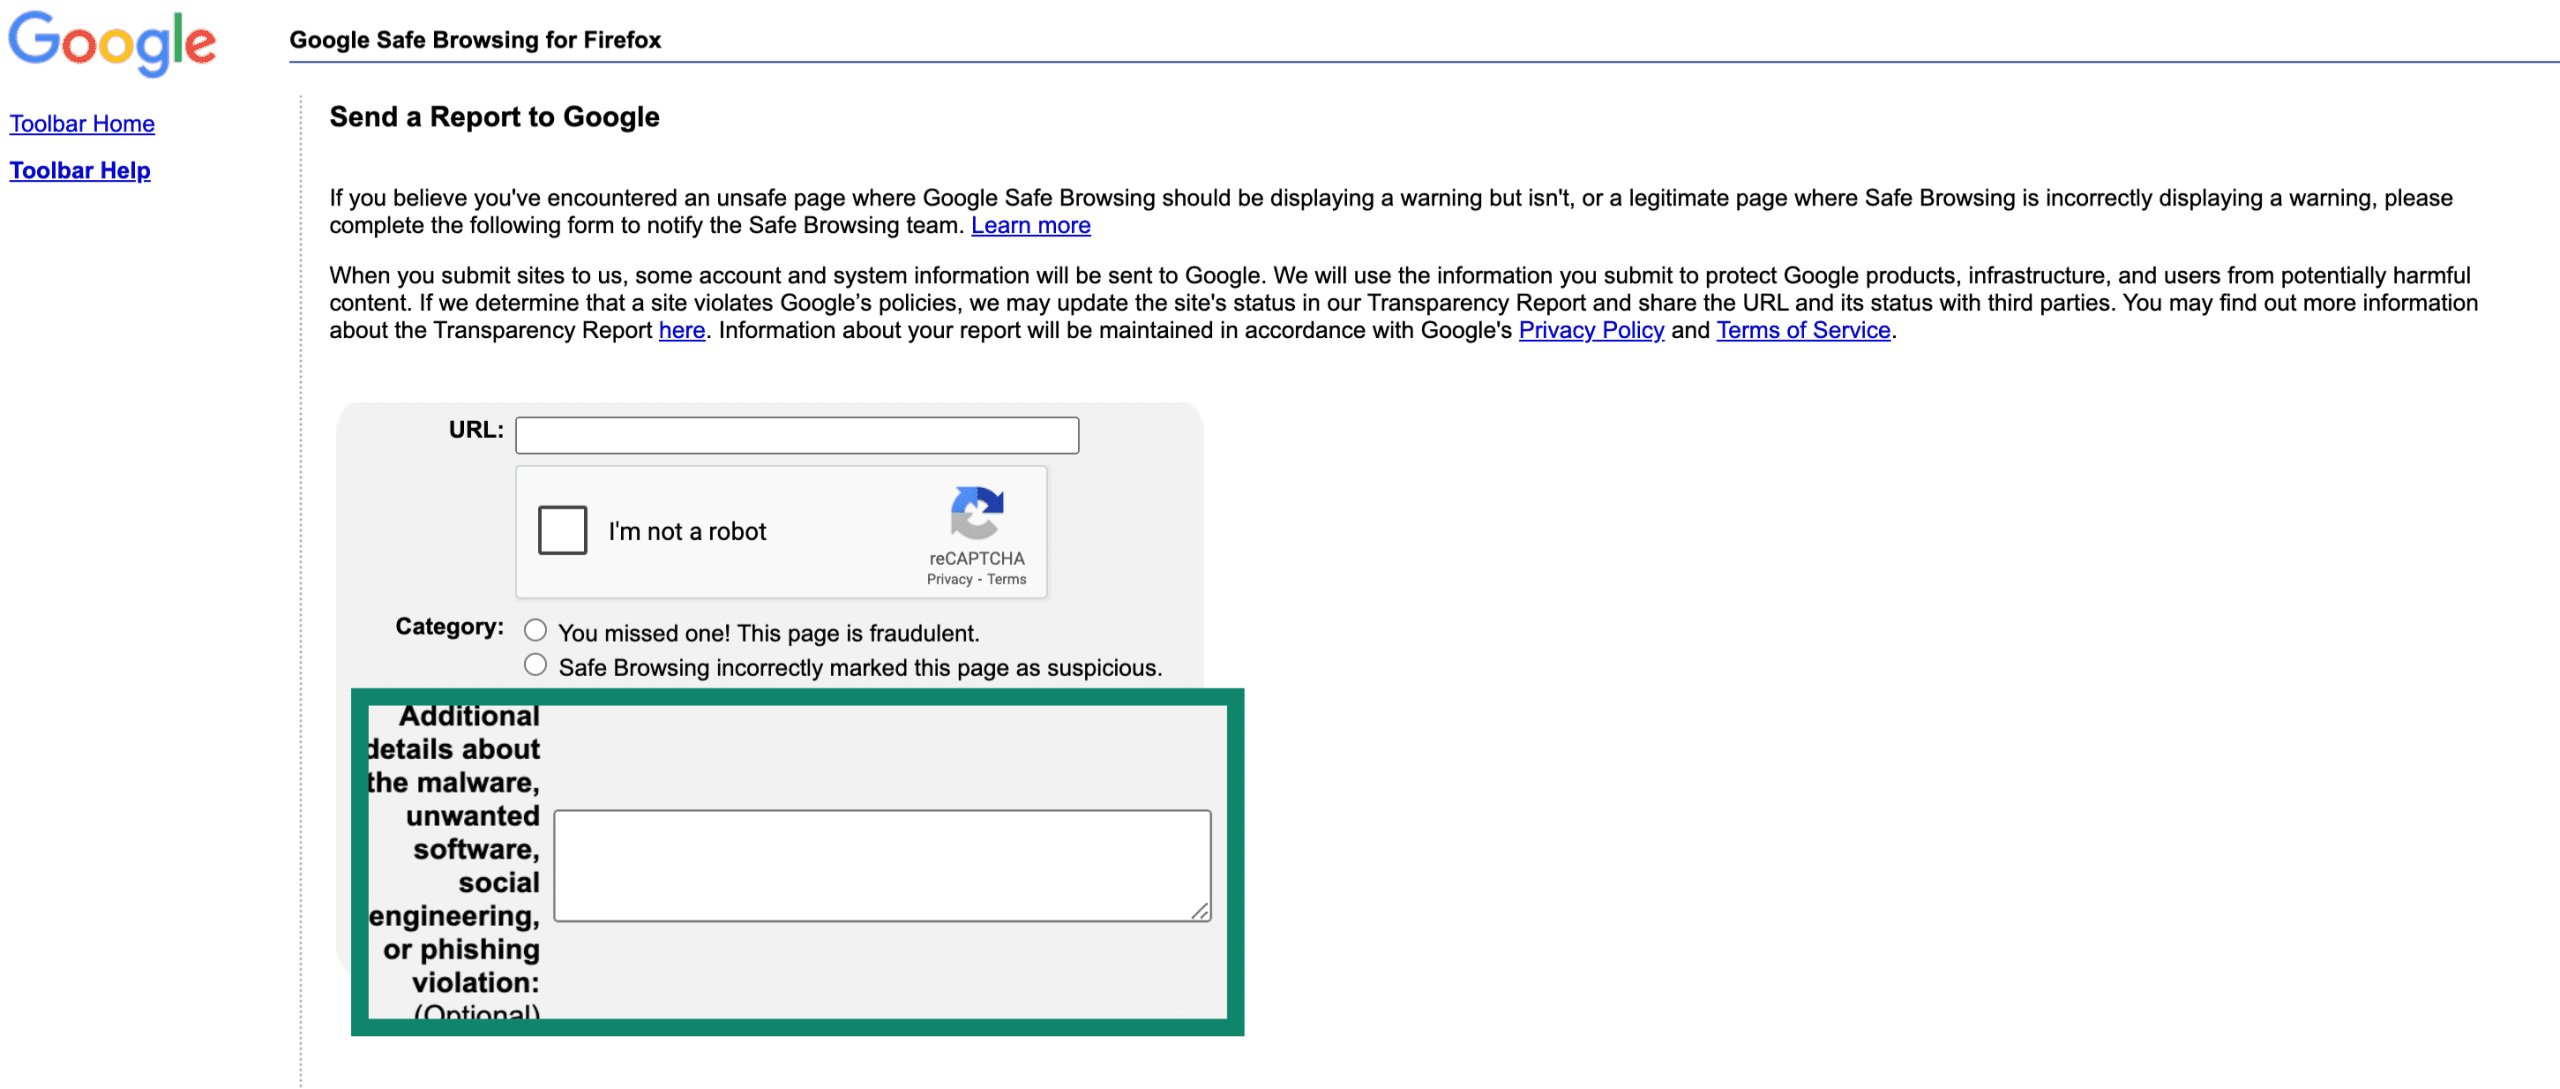Select incorrectly marked as suspicious option
Image resolution: width=2560 pixels, height=1089 pixels.
tap(536, 663)
